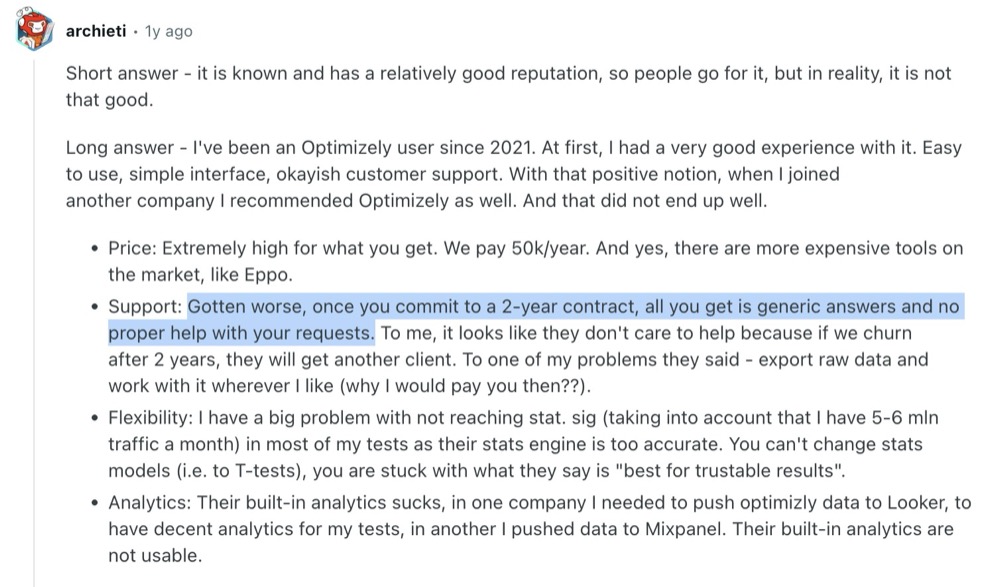This screenshot has height=587, width=1000.
Task: Click archieti's Snoo avatar image
Action: click(x=34, y=29)
